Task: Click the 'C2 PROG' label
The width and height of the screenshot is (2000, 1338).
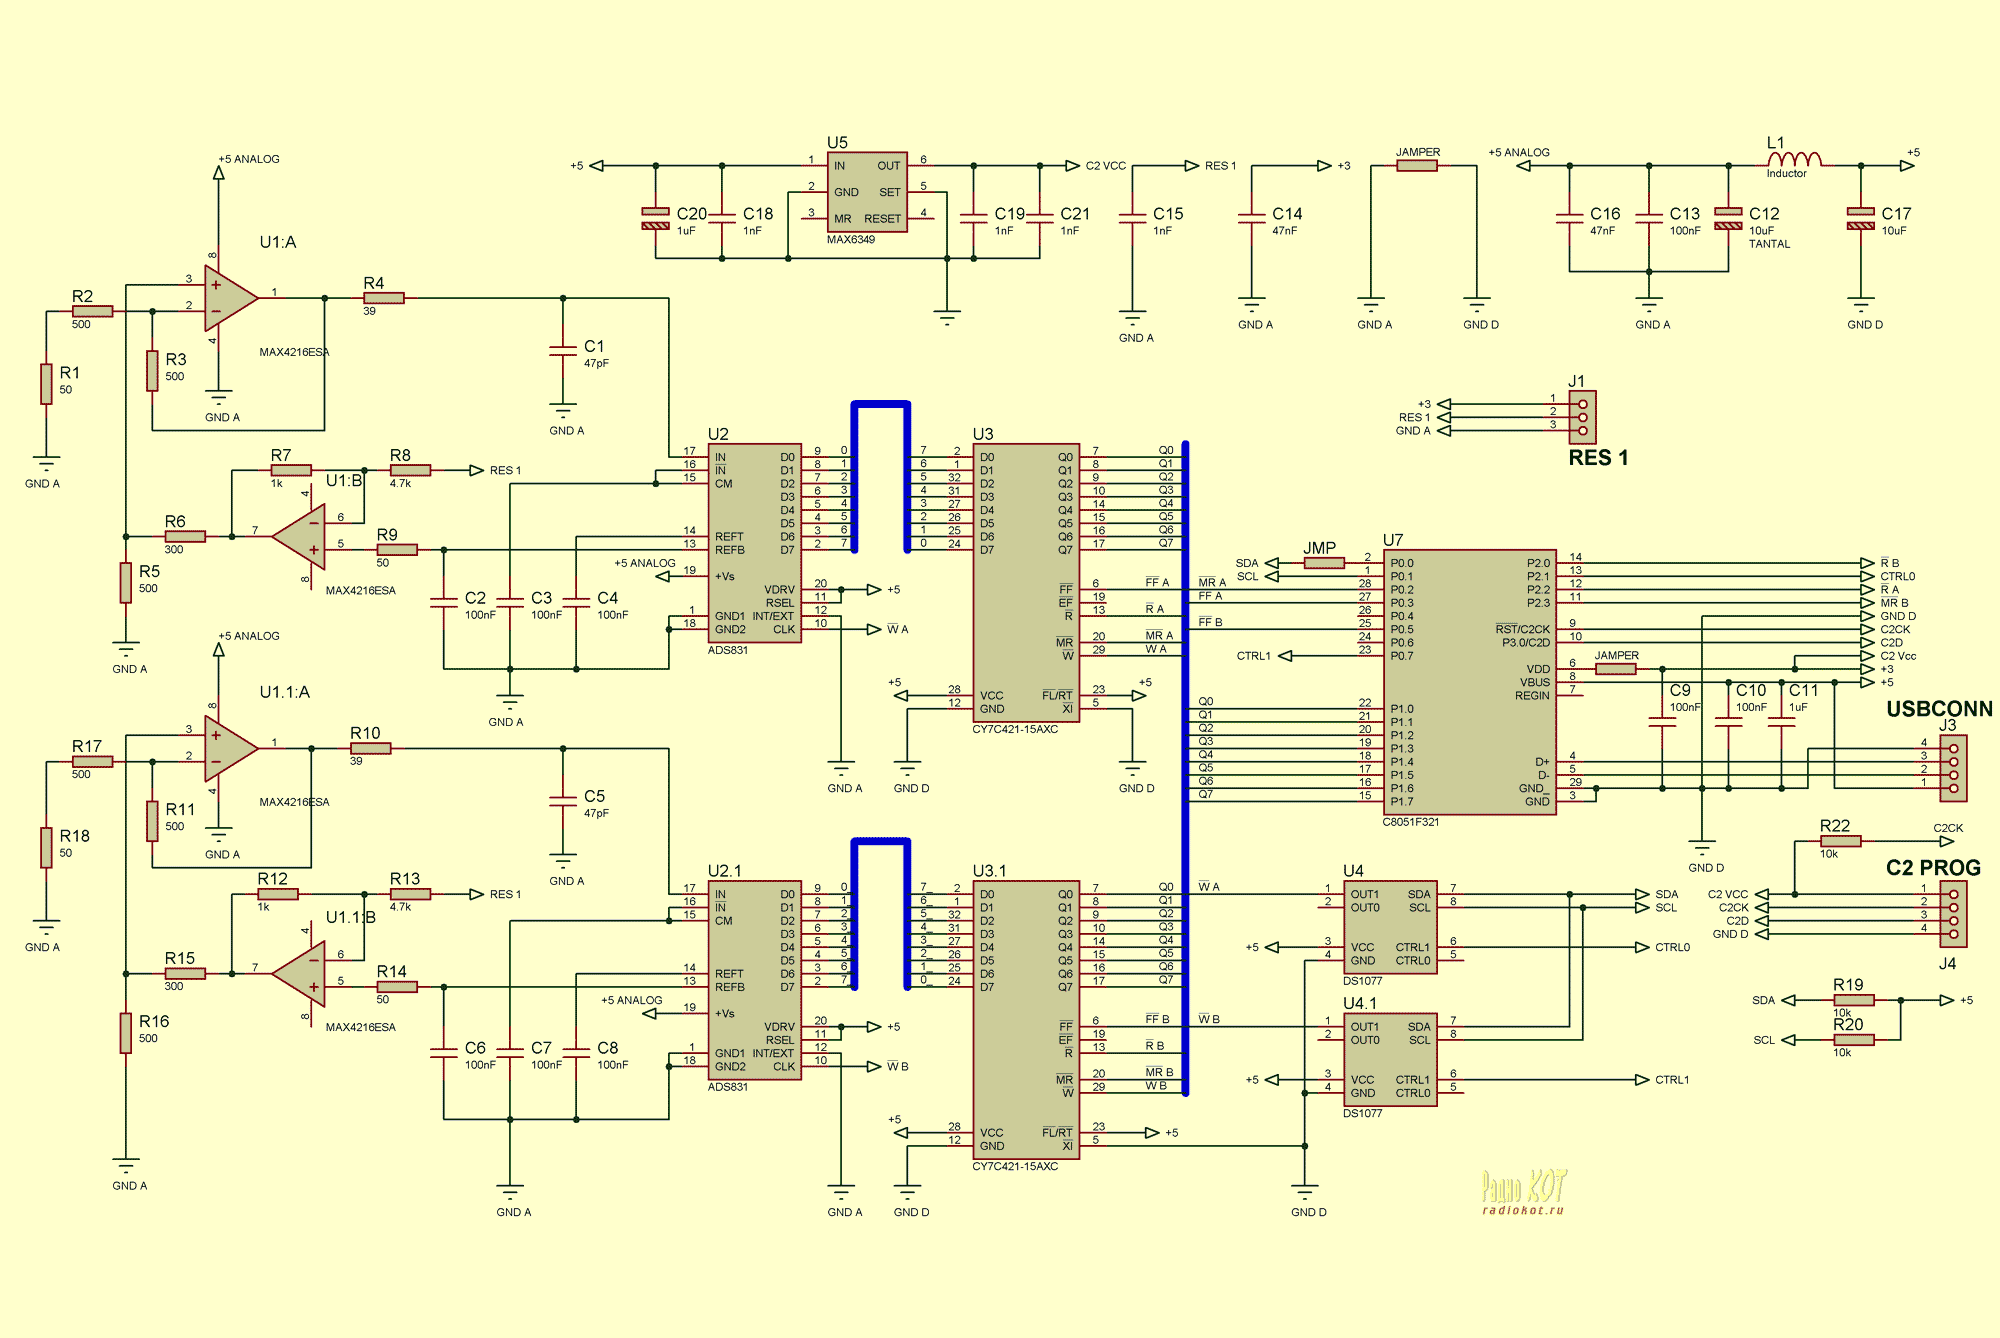Action: pyautogui.click(x=1933, y=868)
